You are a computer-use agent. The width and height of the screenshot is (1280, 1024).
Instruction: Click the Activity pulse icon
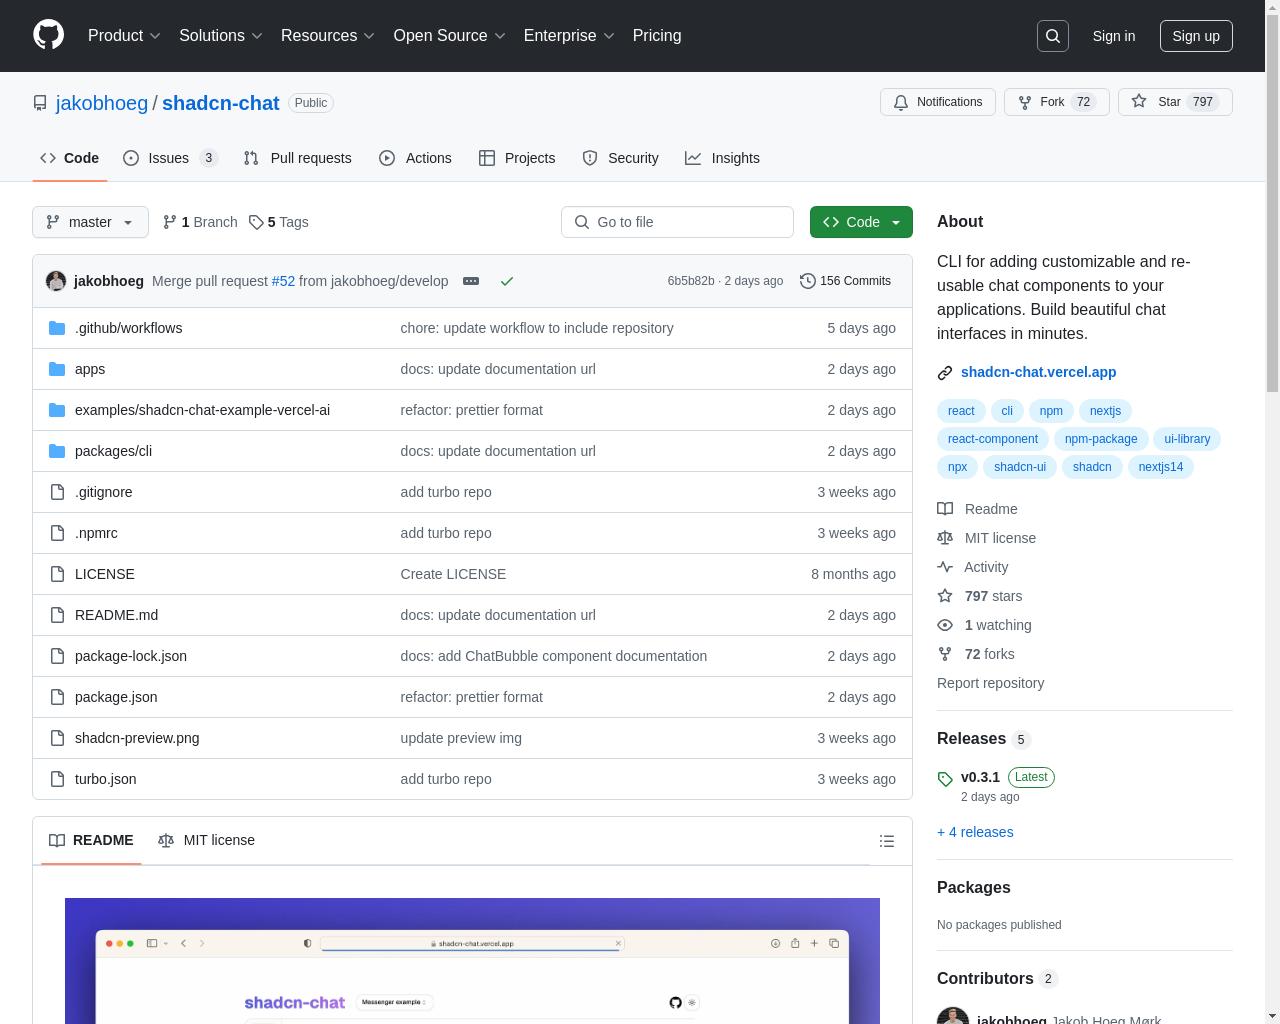tap(945, 567)
